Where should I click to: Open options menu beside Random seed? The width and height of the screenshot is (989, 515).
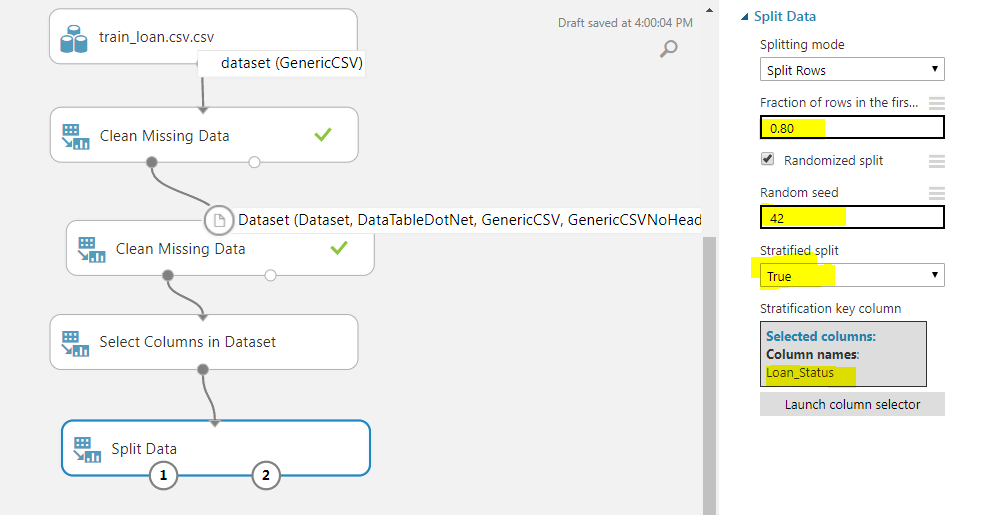936,193
